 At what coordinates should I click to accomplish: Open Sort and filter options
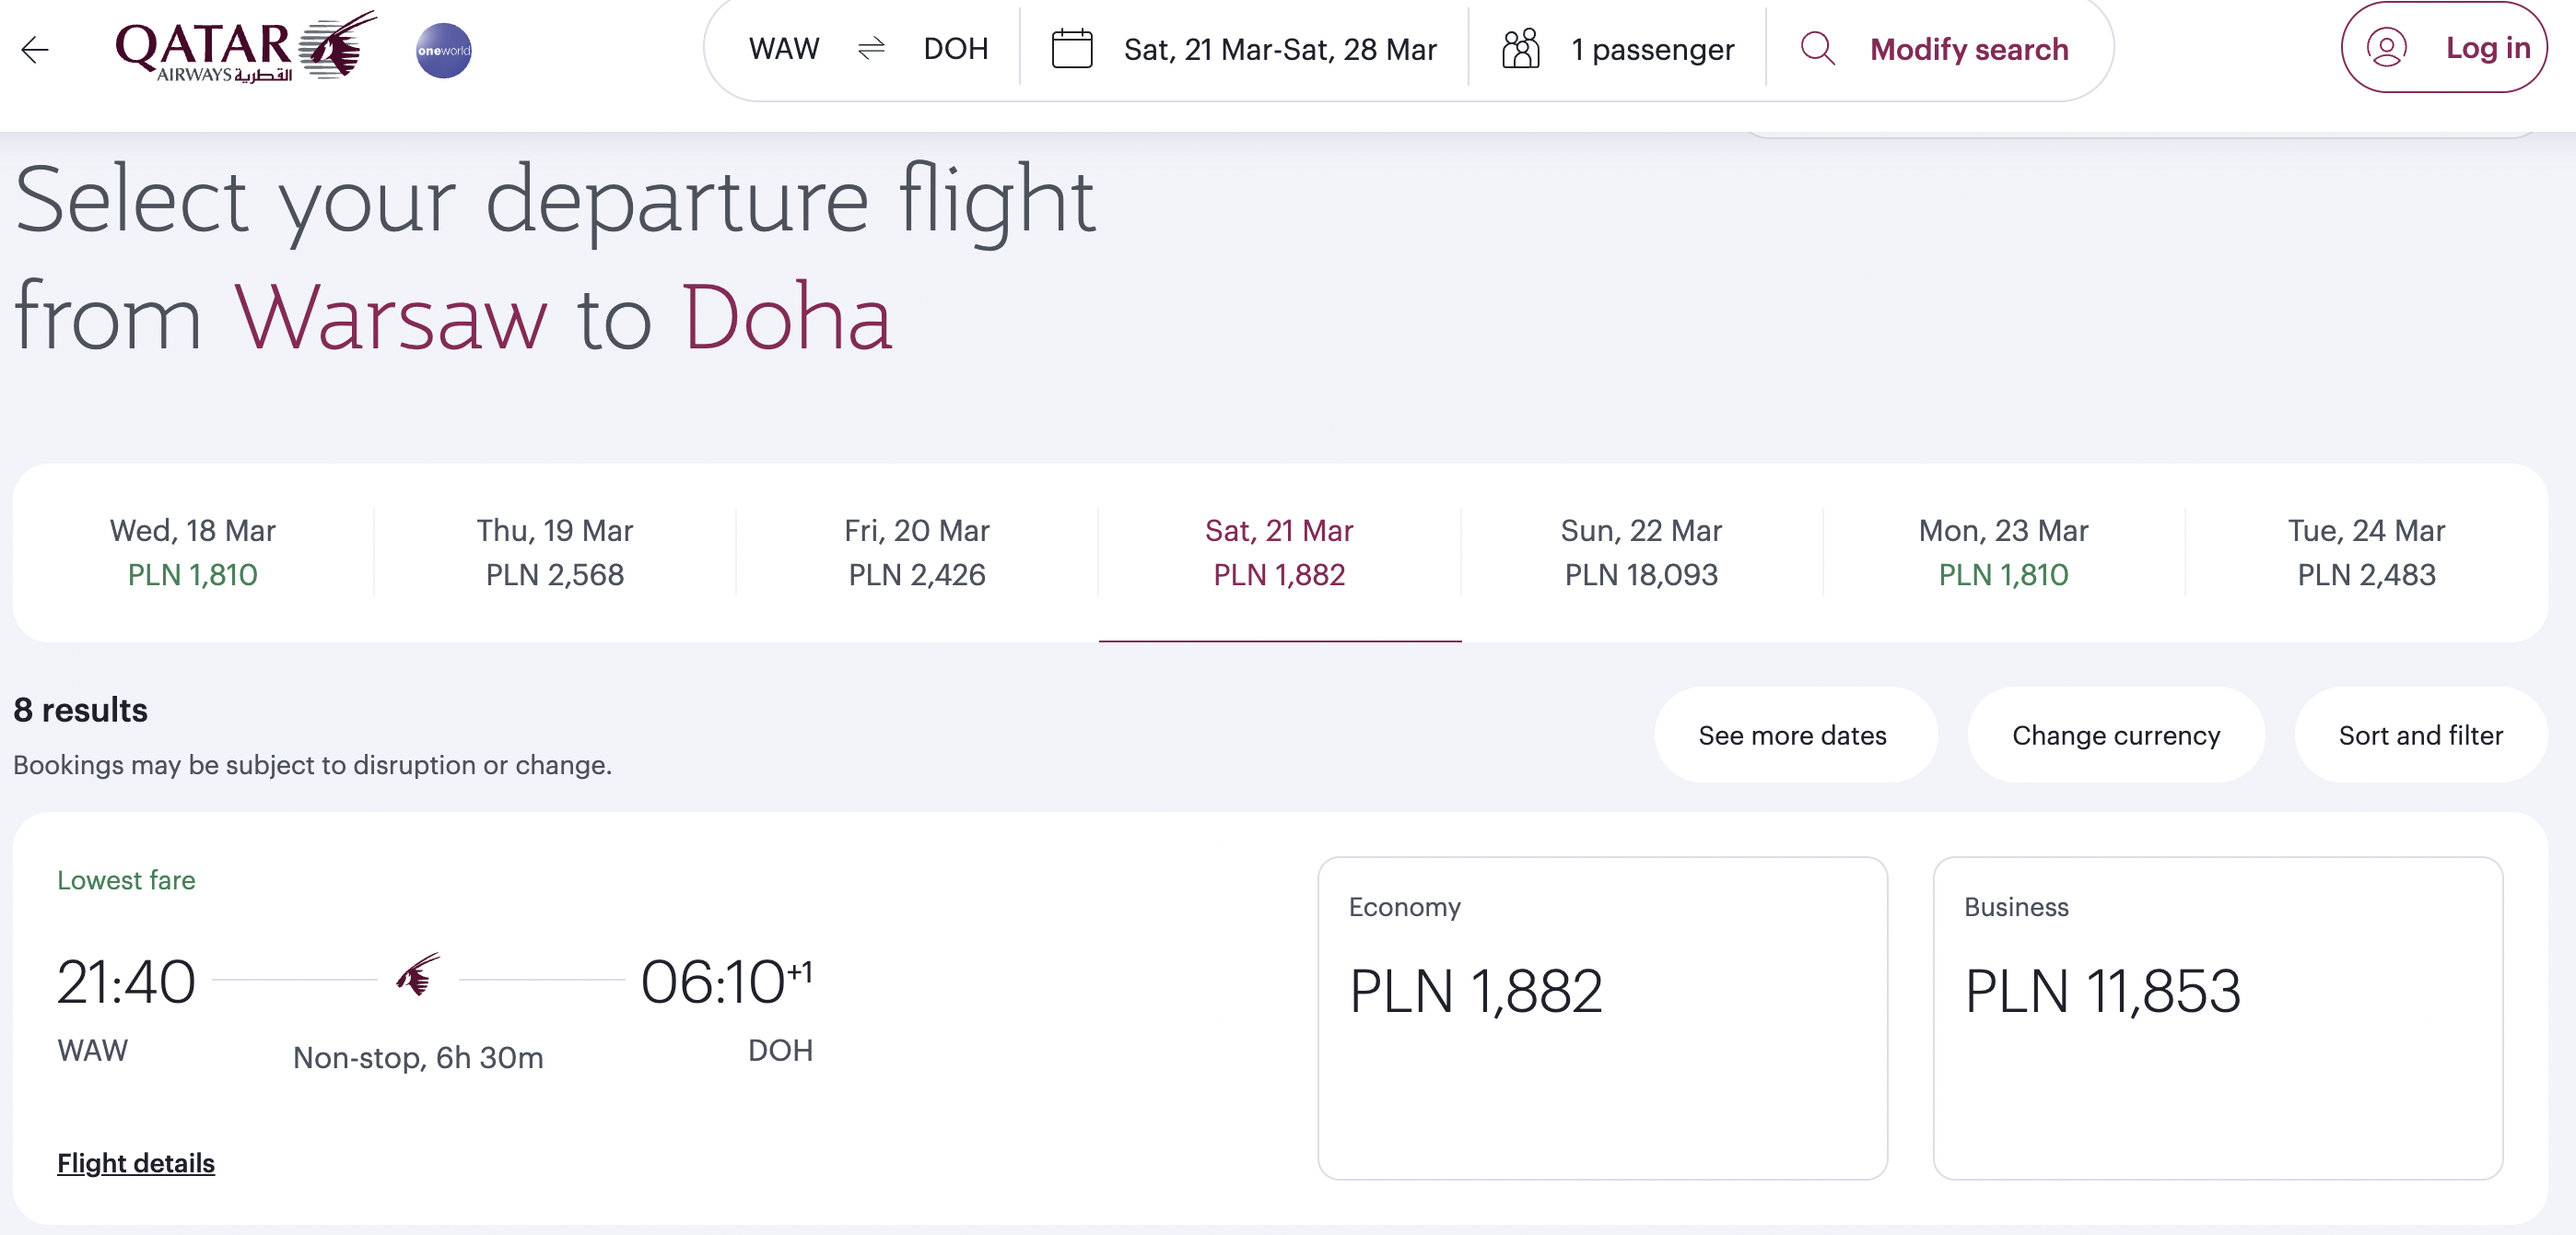(x=2421, y=735)
